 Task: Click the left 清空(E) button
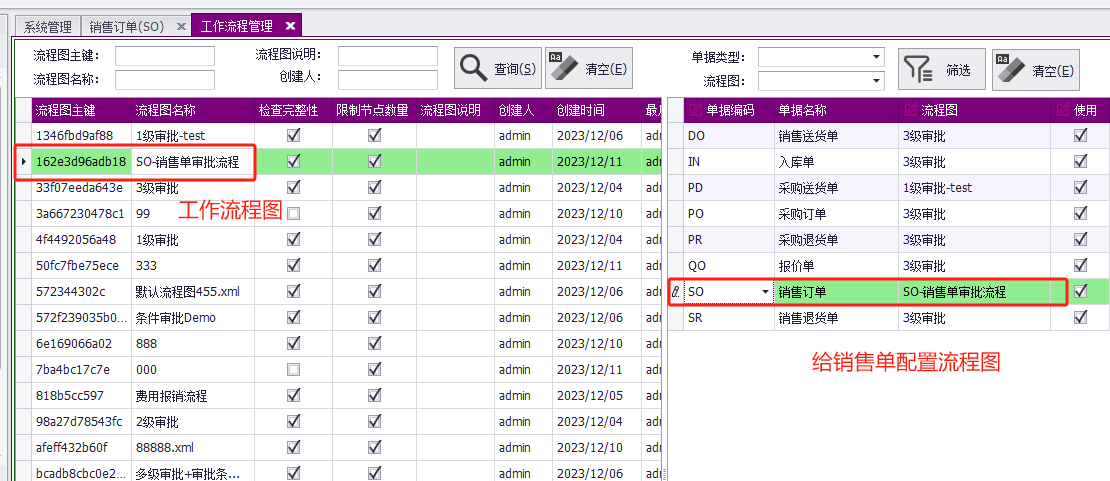click(x=588, y=69)
